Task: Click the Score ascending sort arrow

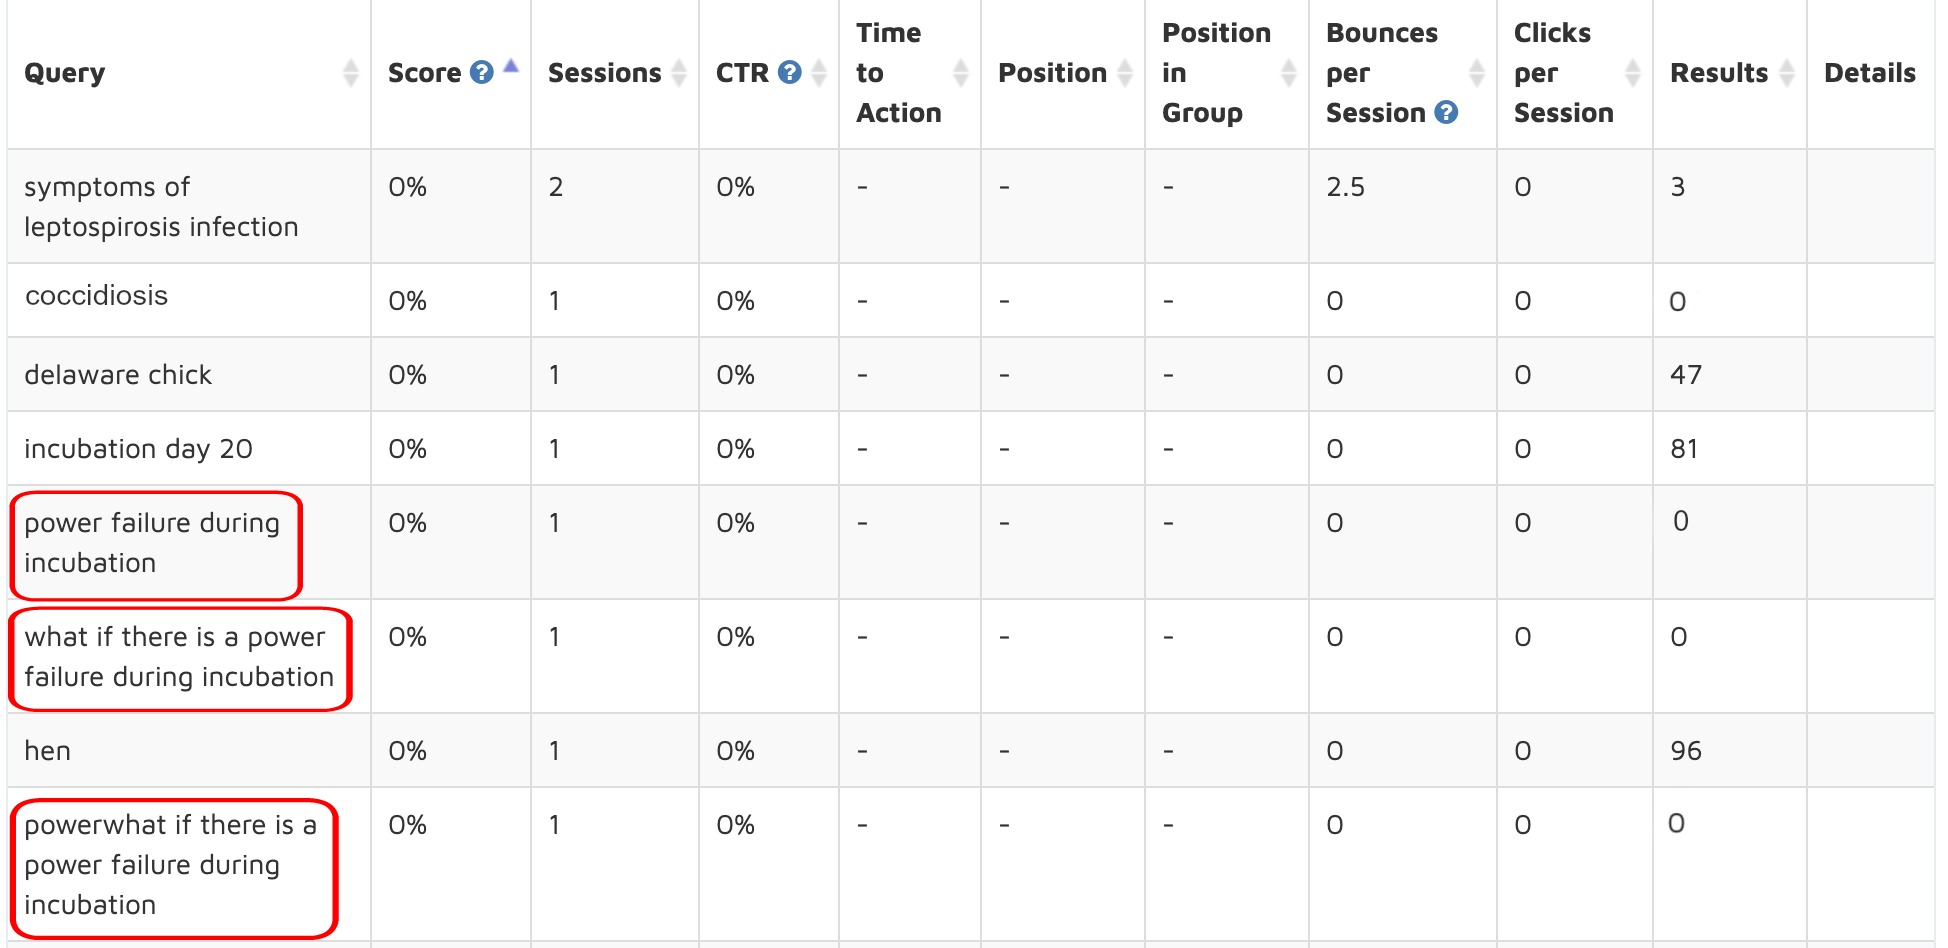Action: coord(511,66)
